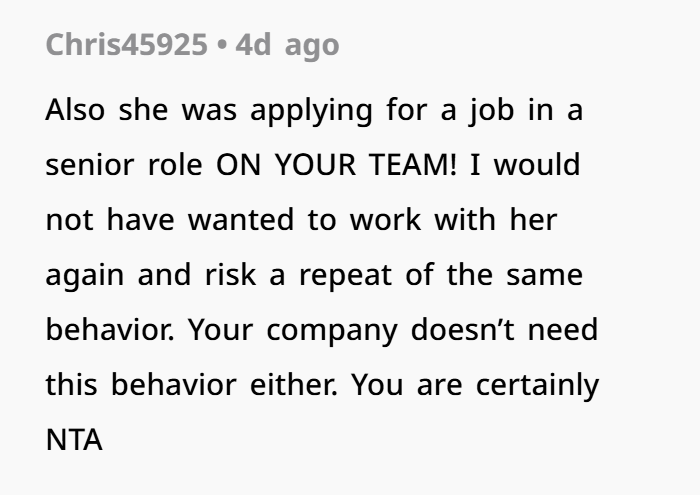Click the phrase "this behavior either."
700x495 pixels.
tap(189, 385)
